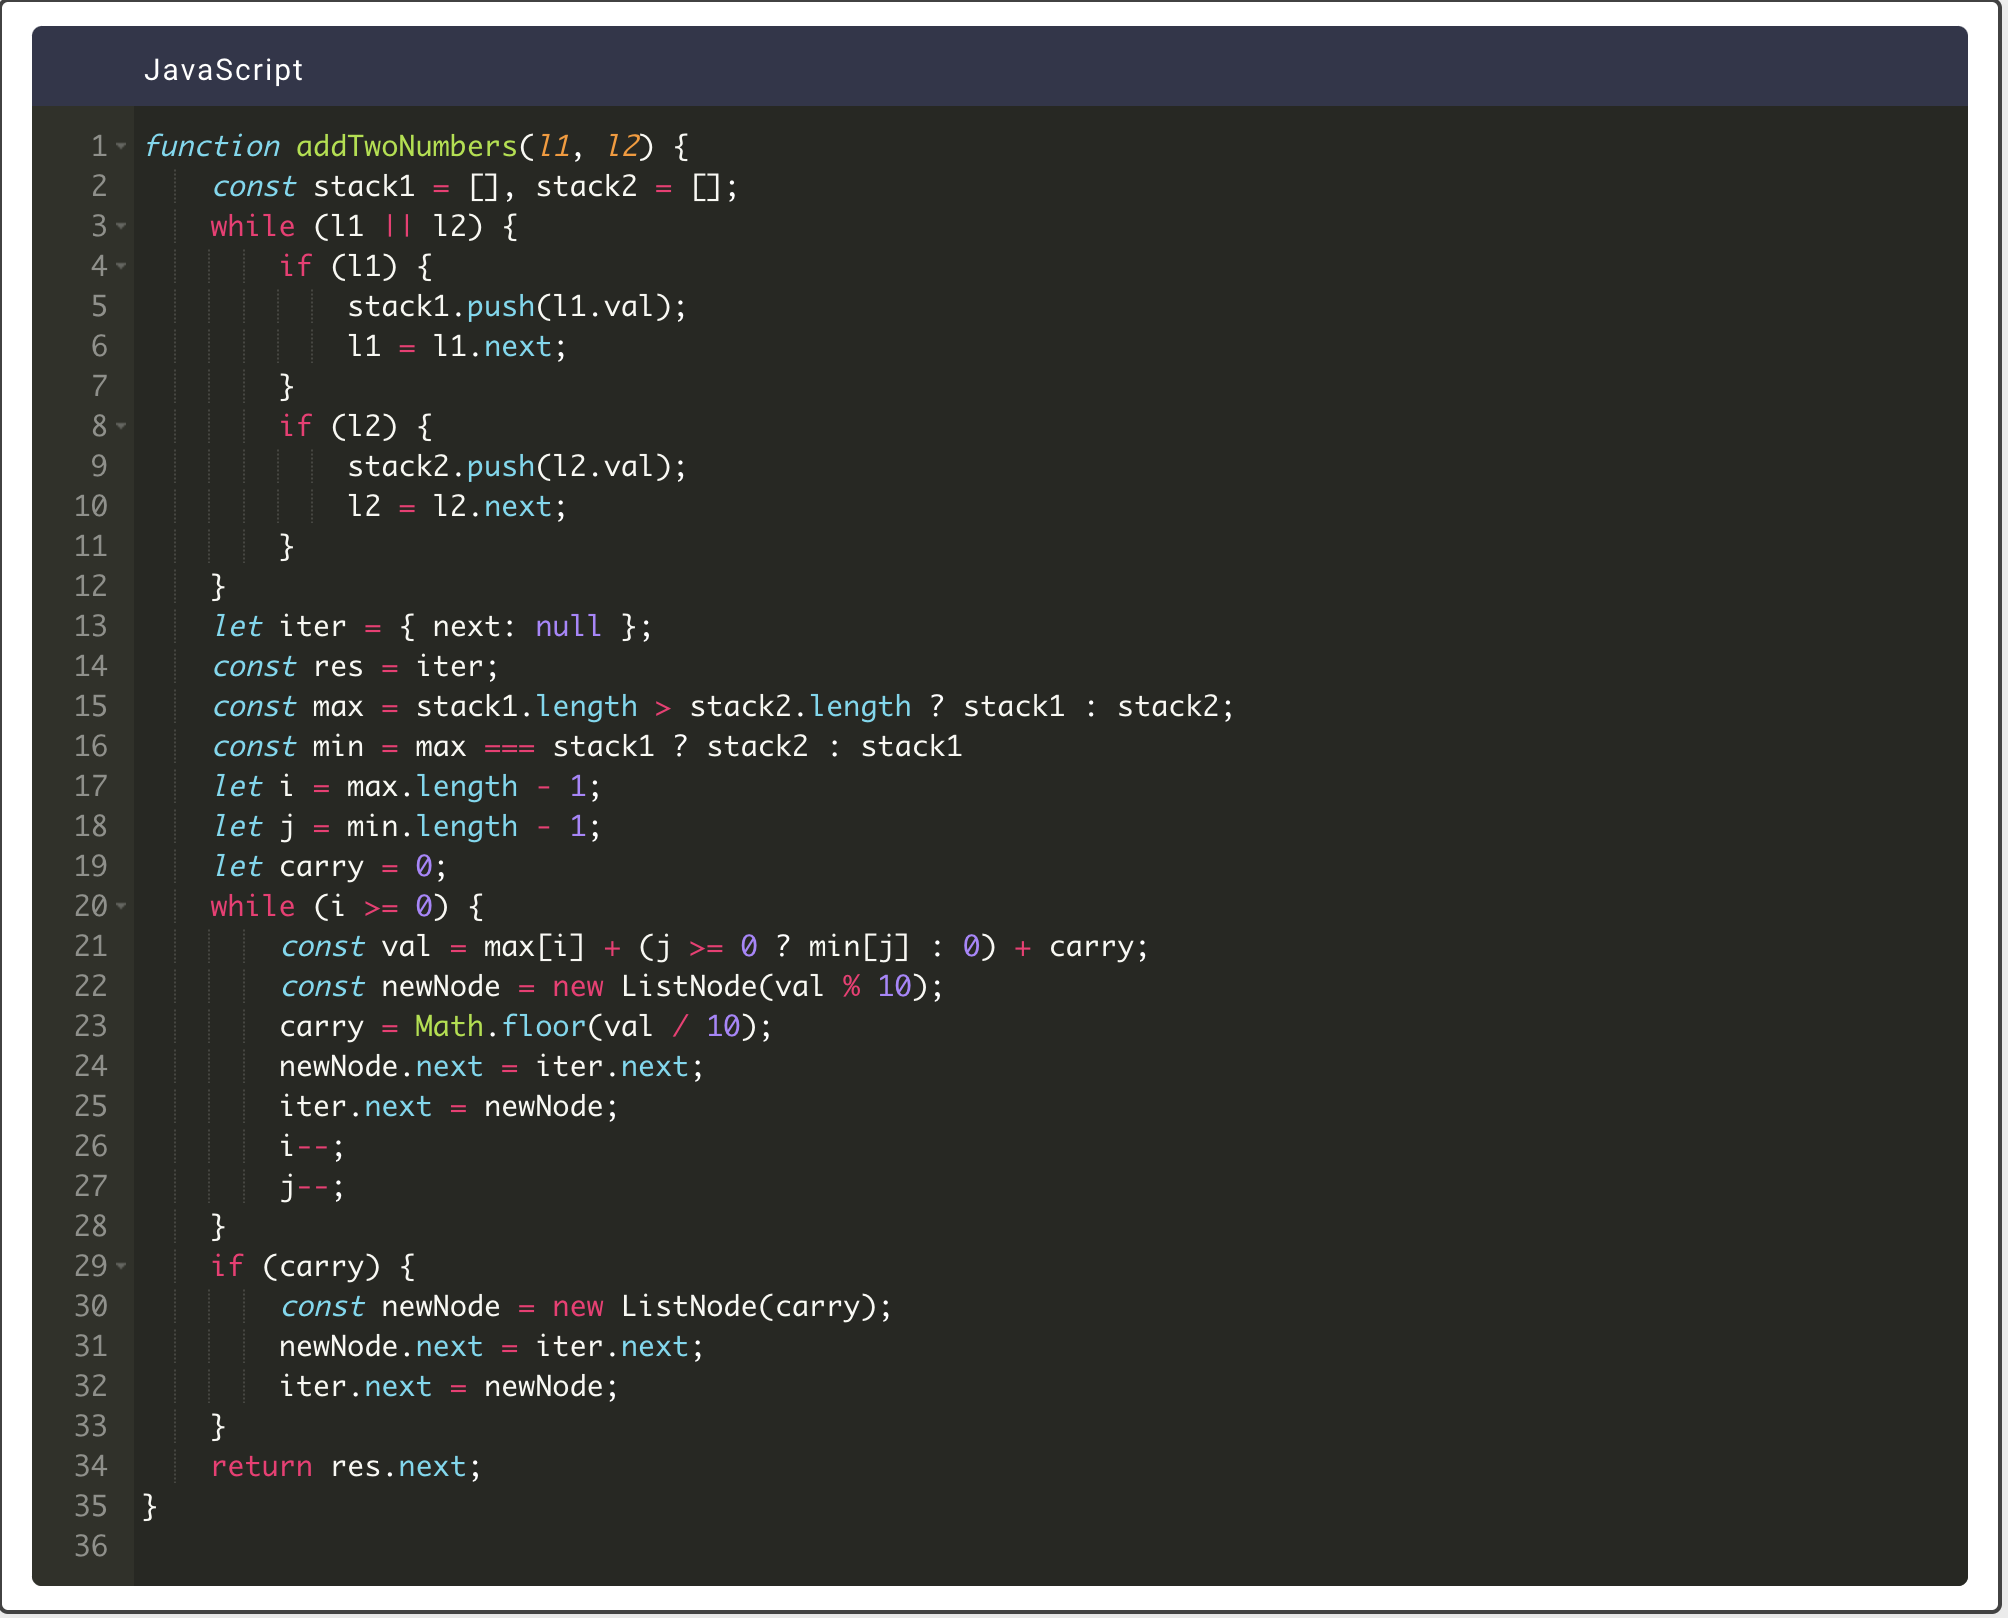Image resolution: width=2008 pixels, height=1618 pixels.
Task: Click the return keyword on line 34
Action: point(261,1466)
